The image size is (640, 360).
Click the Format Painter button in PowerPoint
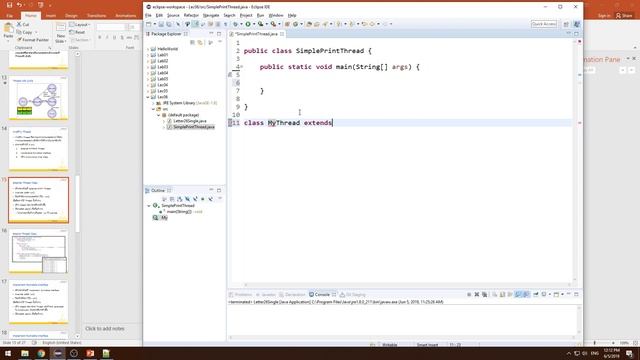[x=33, y=40]
